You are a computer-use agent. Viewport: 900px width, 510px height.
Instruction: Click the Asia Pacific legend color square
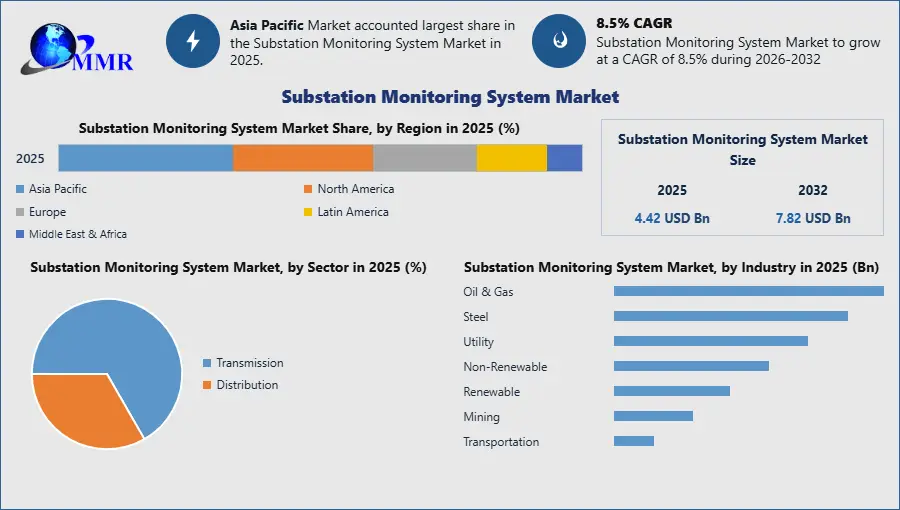[20, 189]
